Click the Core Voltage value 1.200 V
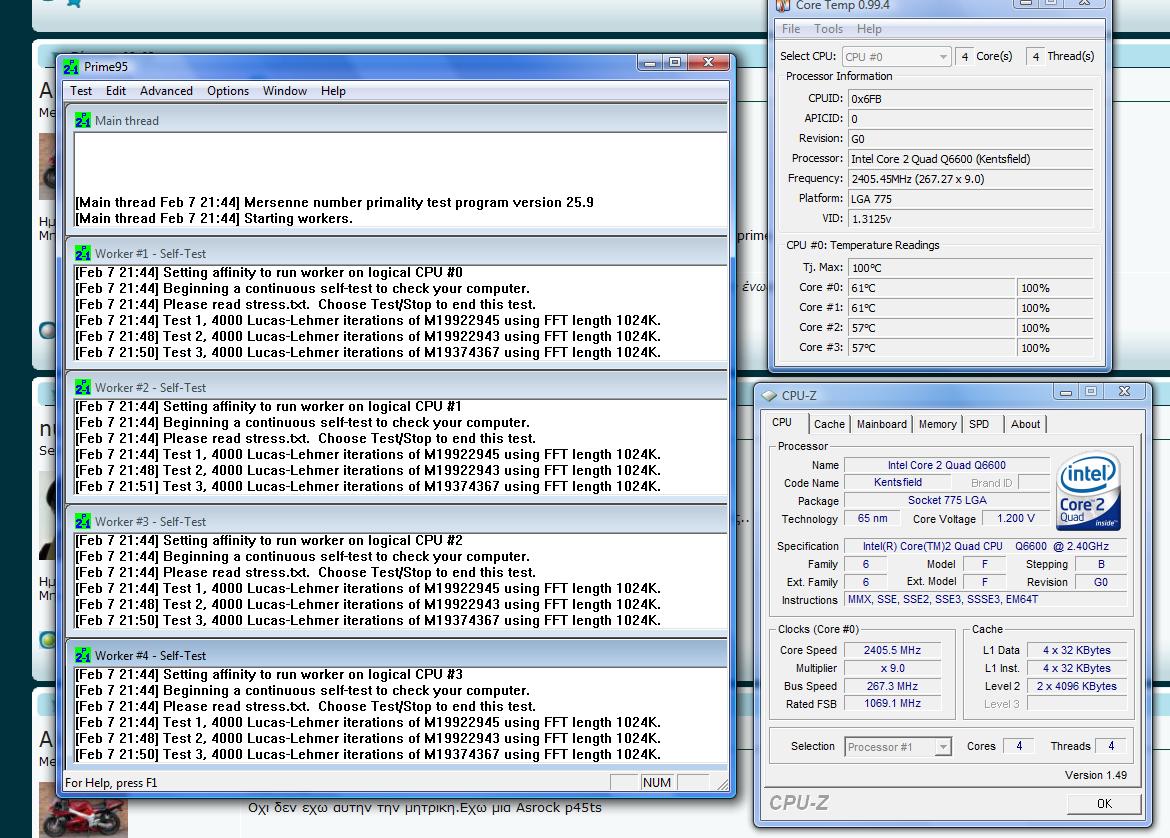1170x838 pixels. (1016, 519)
